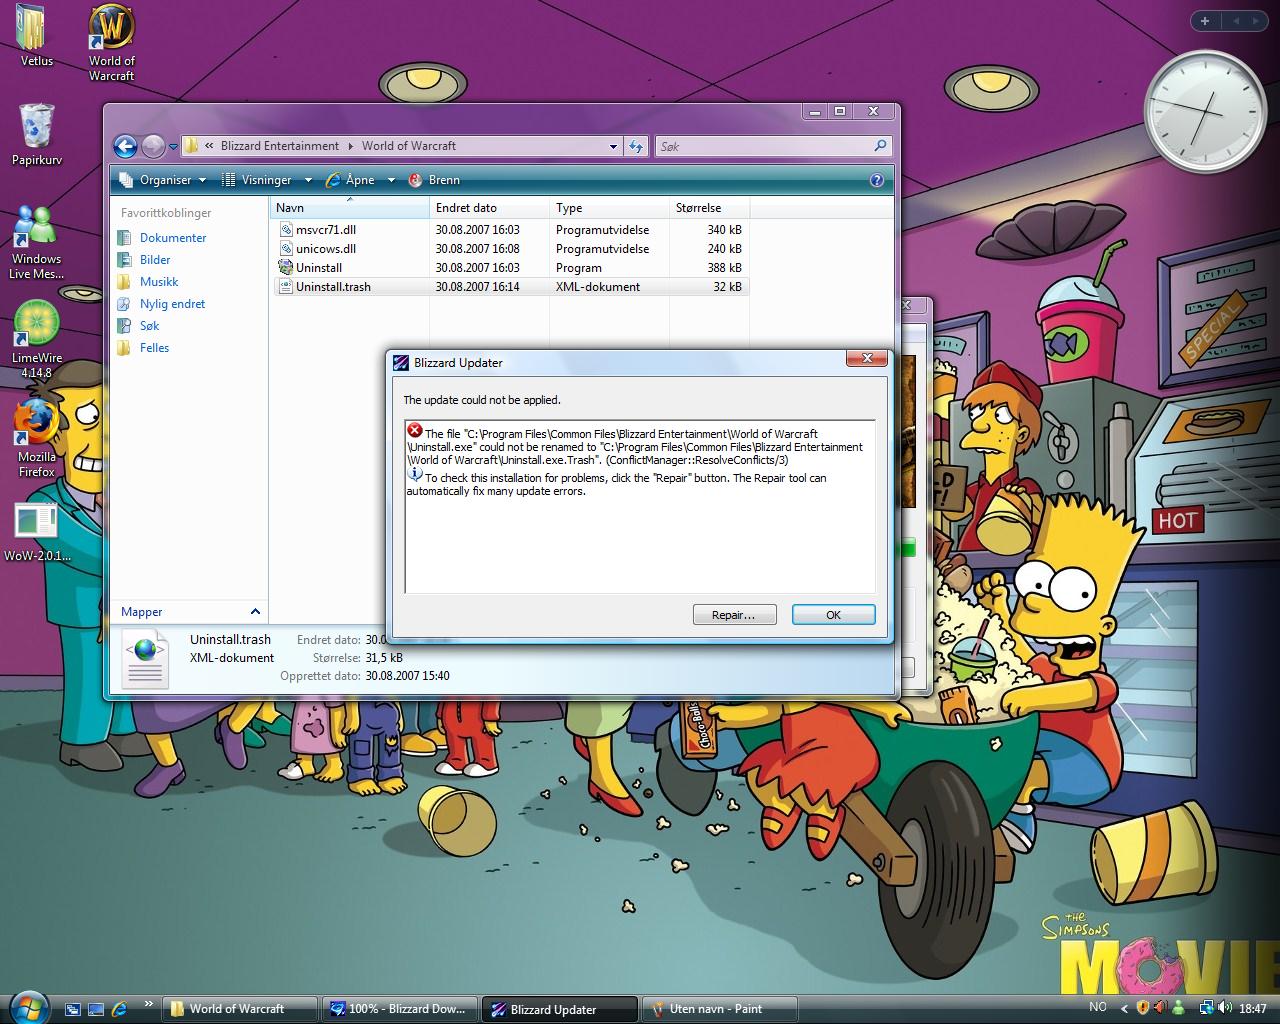Click the Explorer back arrow button
Image resolution: width=1280 pixels, height=1024 pixels.
click(124, 146)
